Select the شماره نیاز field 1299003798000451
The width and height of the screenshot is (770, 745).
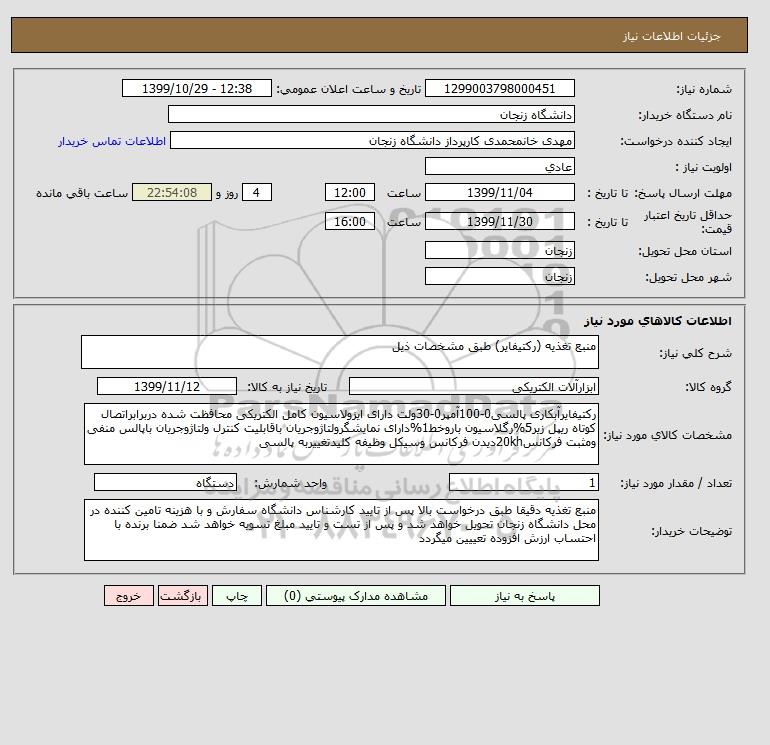click(x=499, y=88)
